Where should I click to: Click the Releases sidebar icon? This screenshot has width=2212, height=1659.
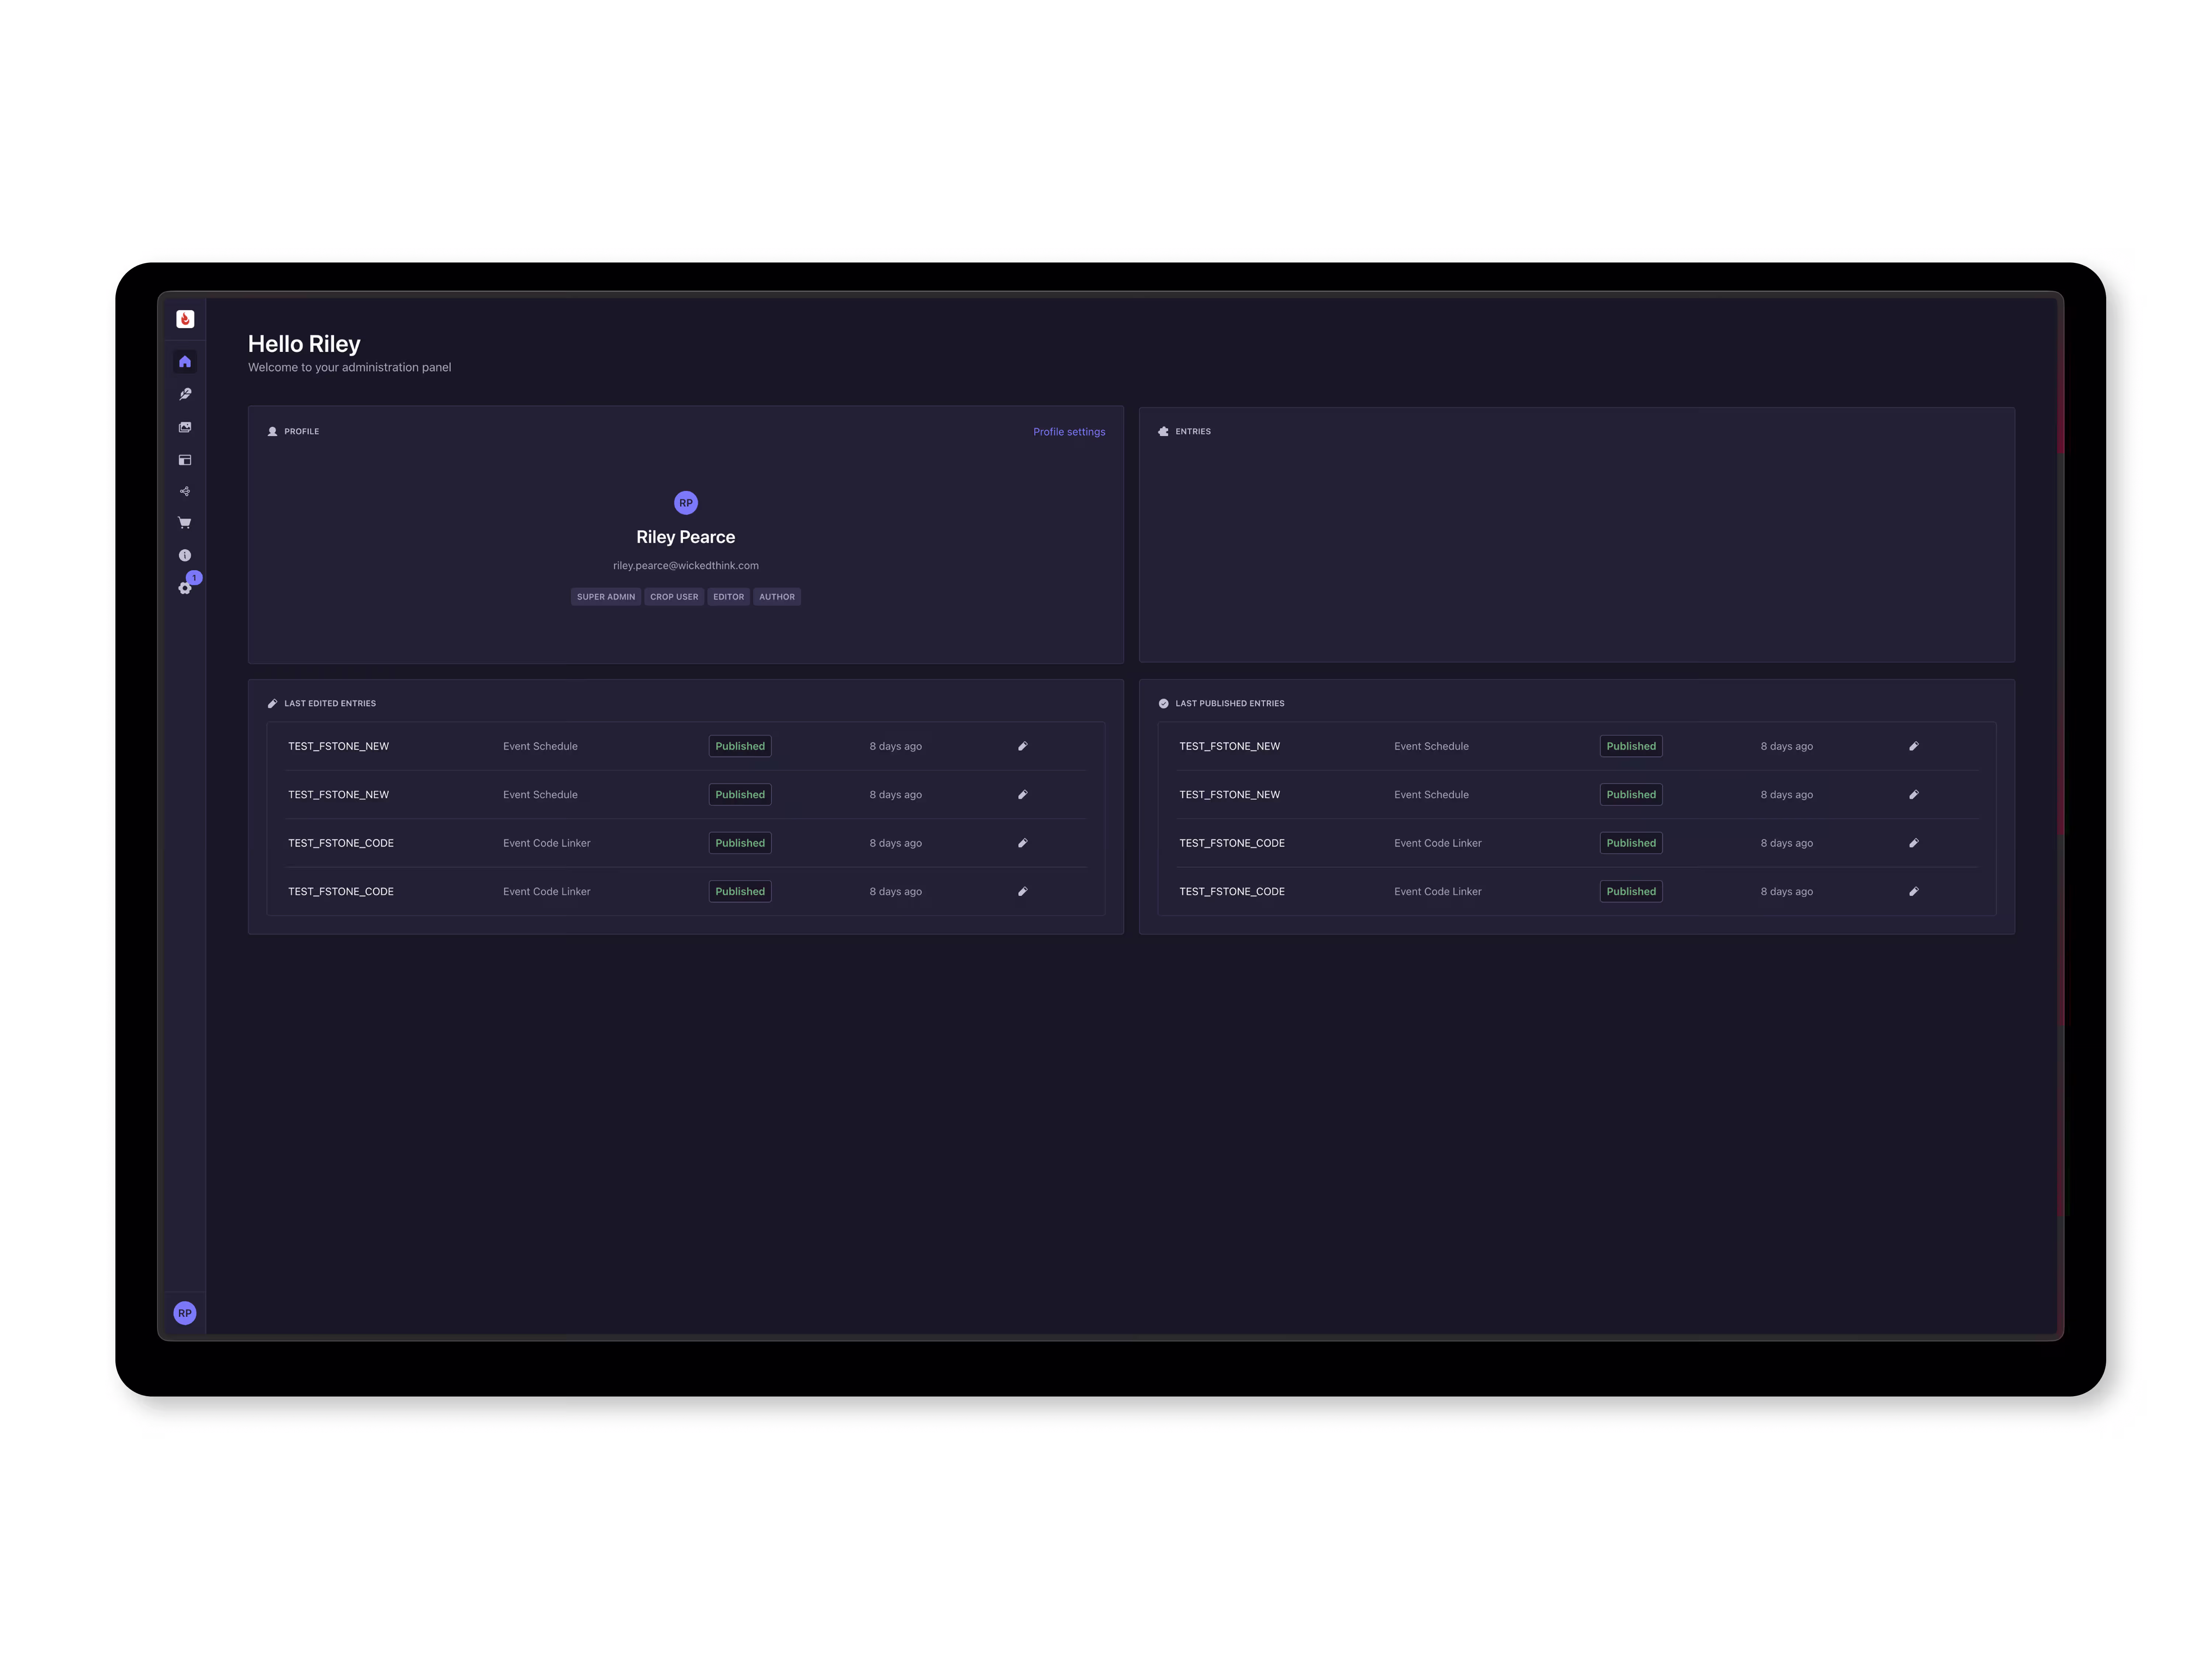tap(185, 491)
